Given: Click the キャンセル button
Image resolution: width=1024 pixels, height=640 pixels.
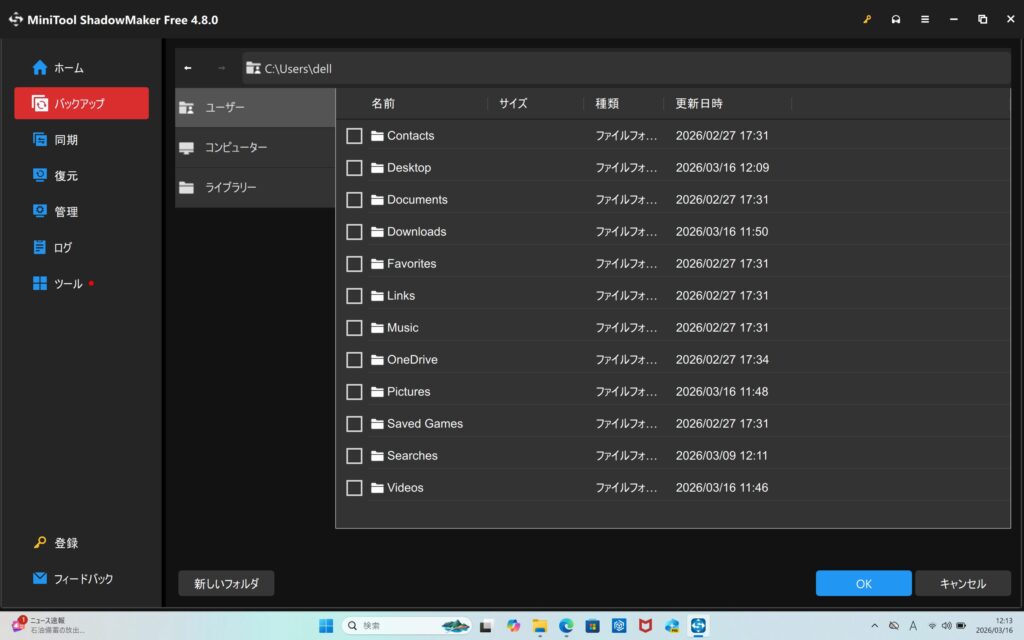Looking at the screenshot, I should point(962,584).
